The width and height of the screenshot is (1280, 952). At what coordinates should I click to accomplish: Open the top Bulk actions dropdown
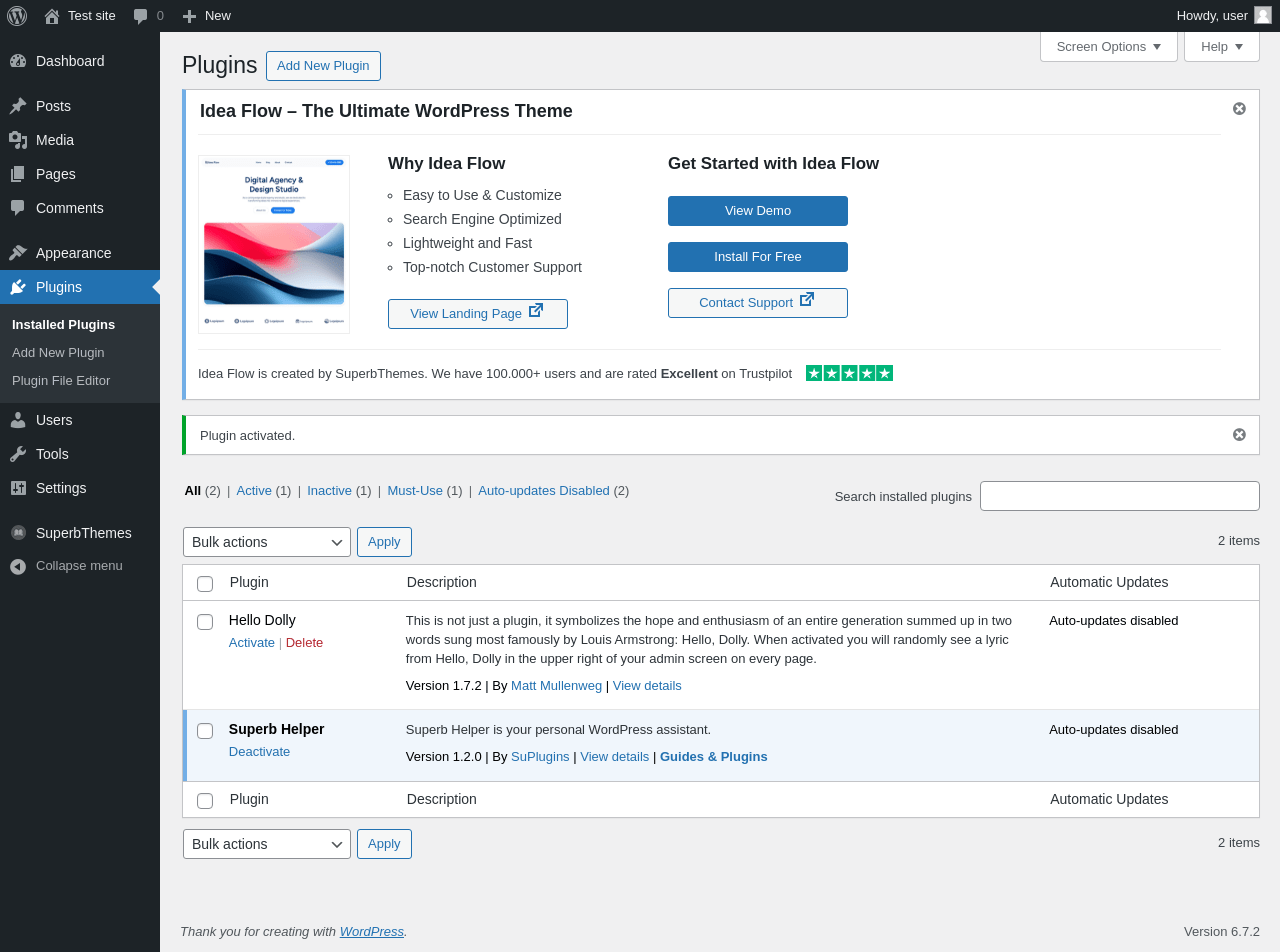click(267, 542)
